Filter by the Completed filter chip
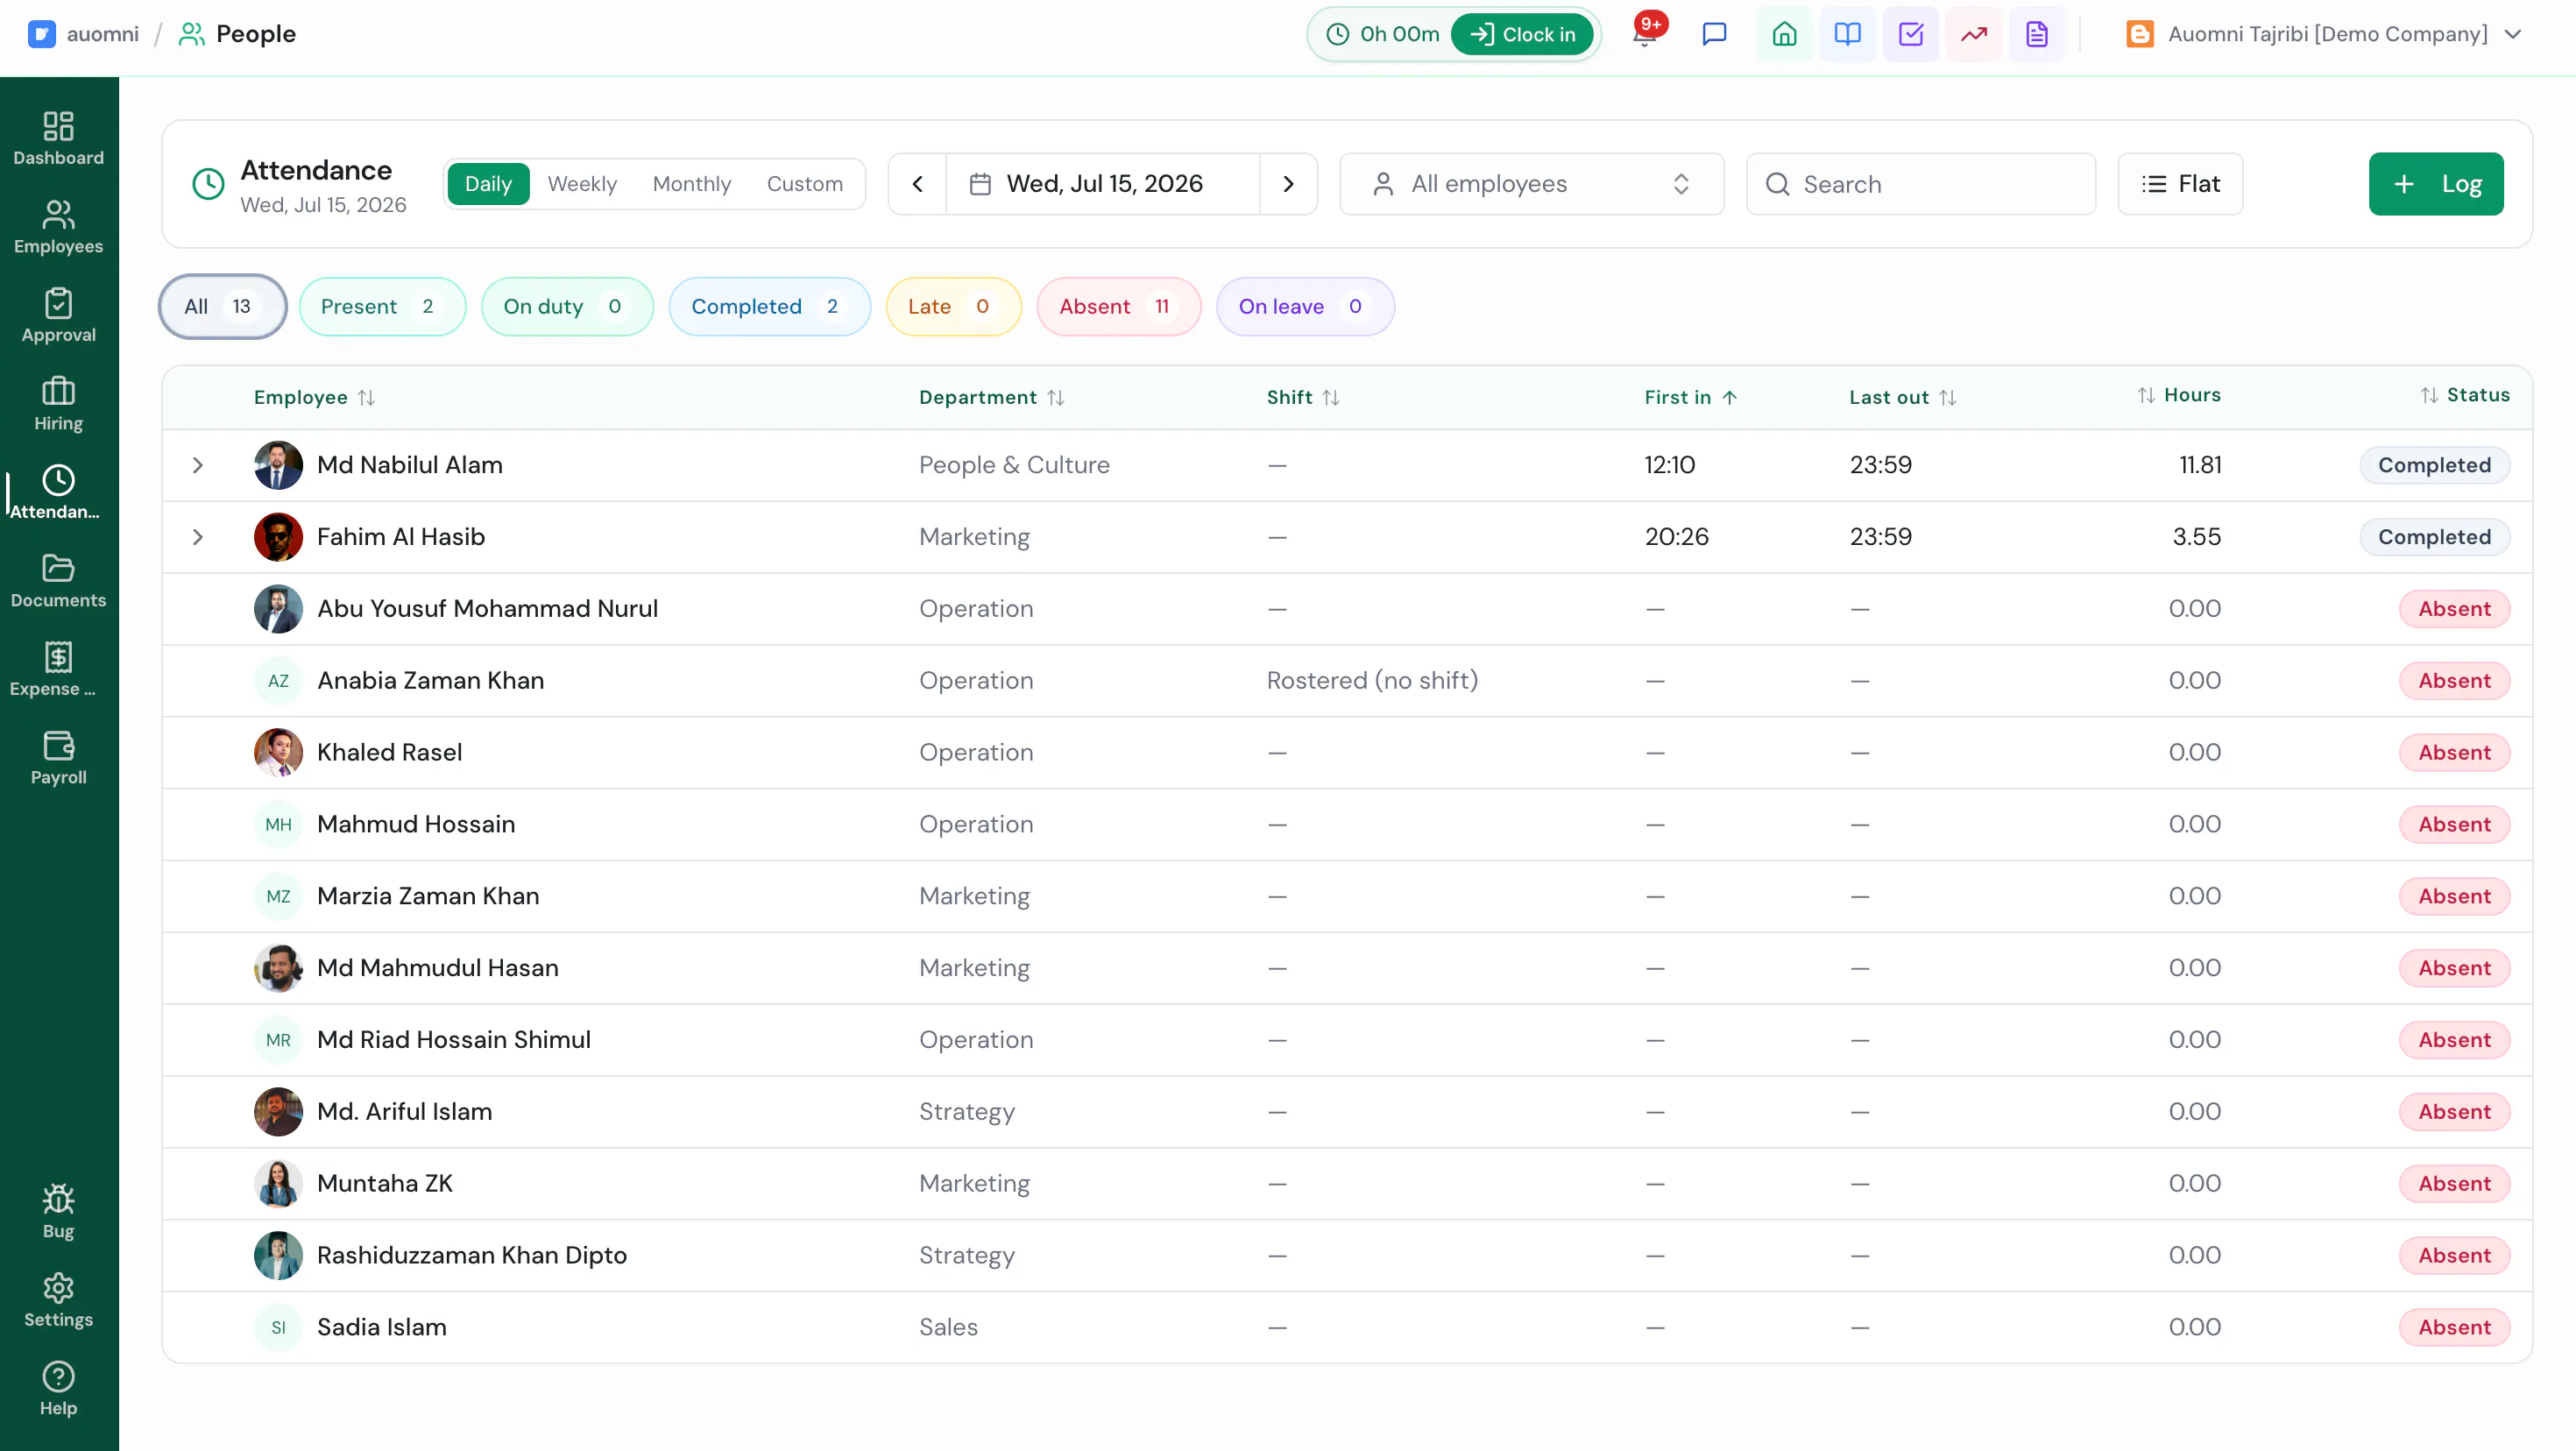2576x1451 pixels. [769, 306]
